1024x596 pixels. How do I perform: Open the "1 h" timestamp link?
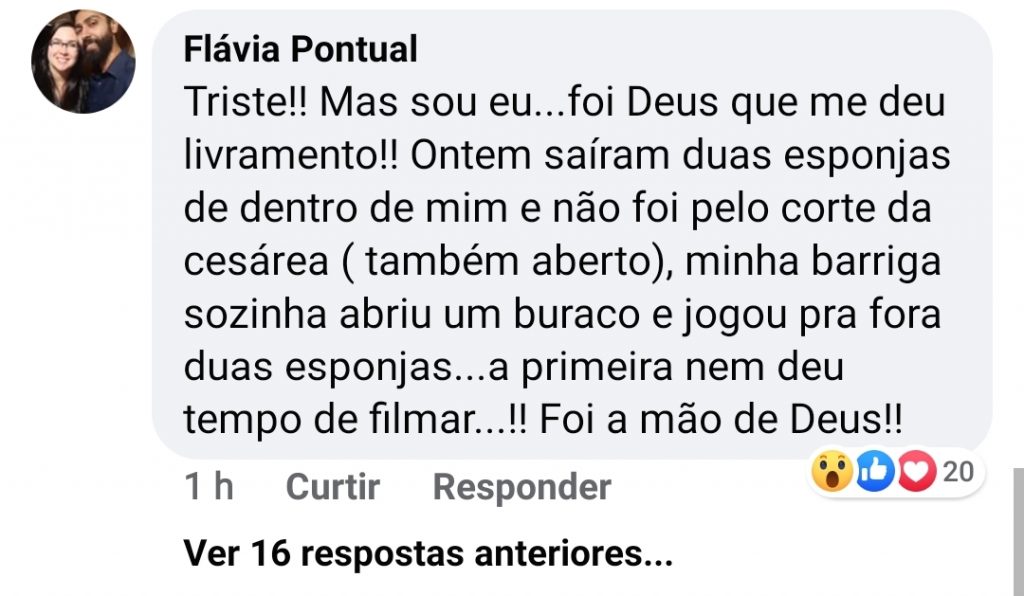coord(209,487)
